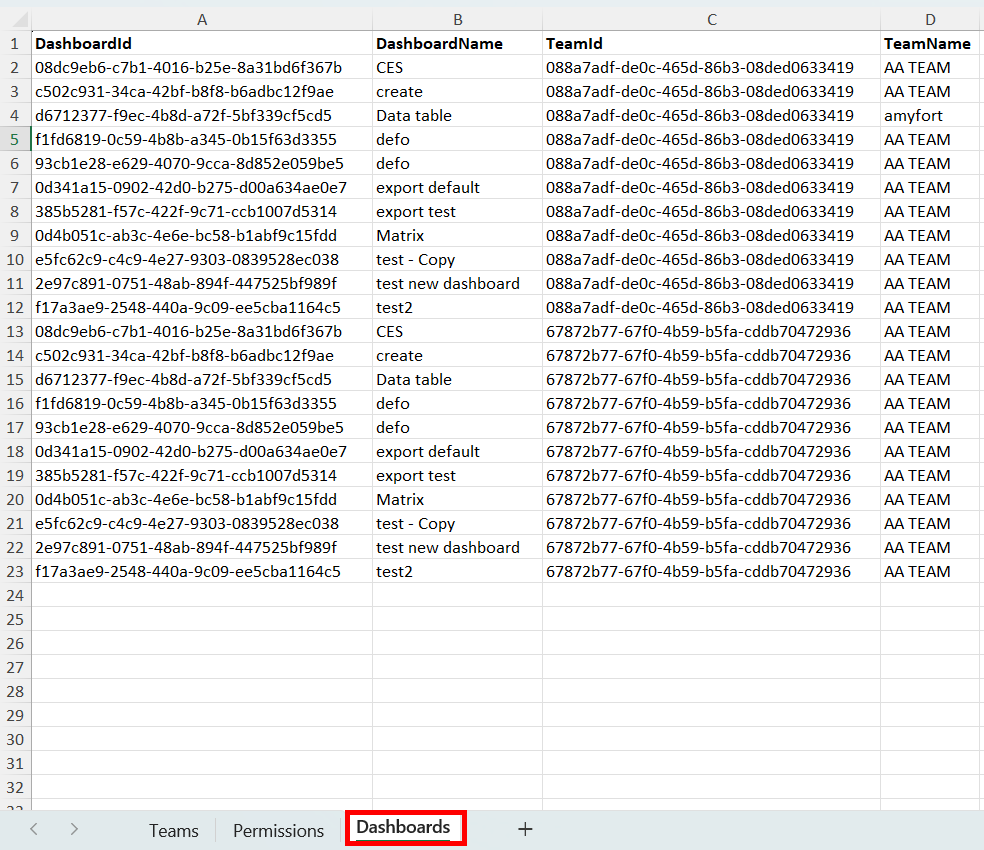Screen dimensions: 984x850
Task: Click ID 0d4b051c-ab3c in row 9
Action: (x=202, y=235)
